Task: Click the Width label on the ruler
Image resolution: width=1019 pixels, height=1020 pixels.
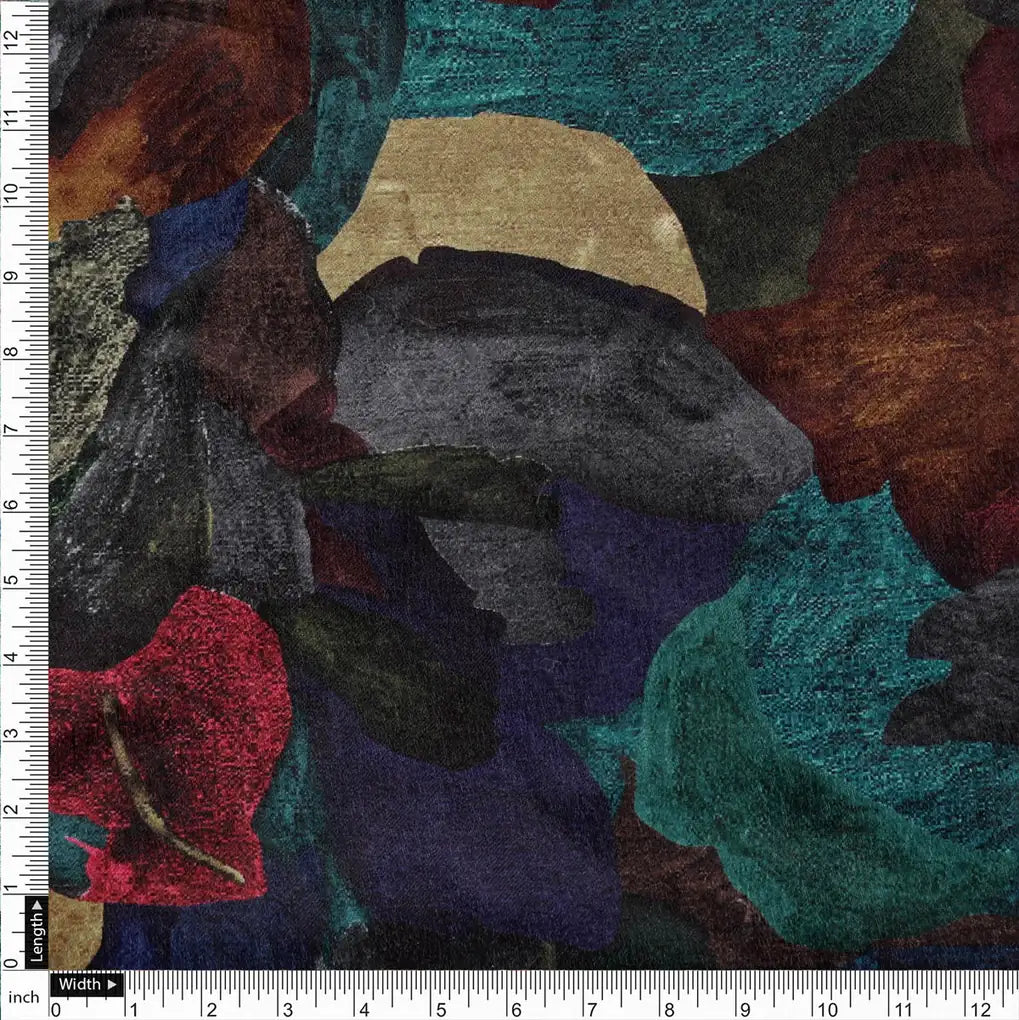Action: point(80,984)
